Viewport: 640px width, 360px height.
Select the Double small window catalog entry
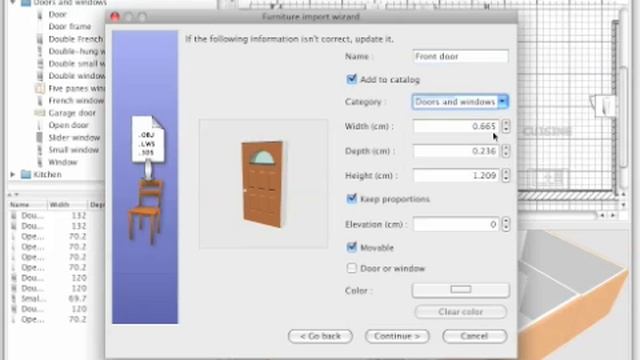[x=76, y=64]
